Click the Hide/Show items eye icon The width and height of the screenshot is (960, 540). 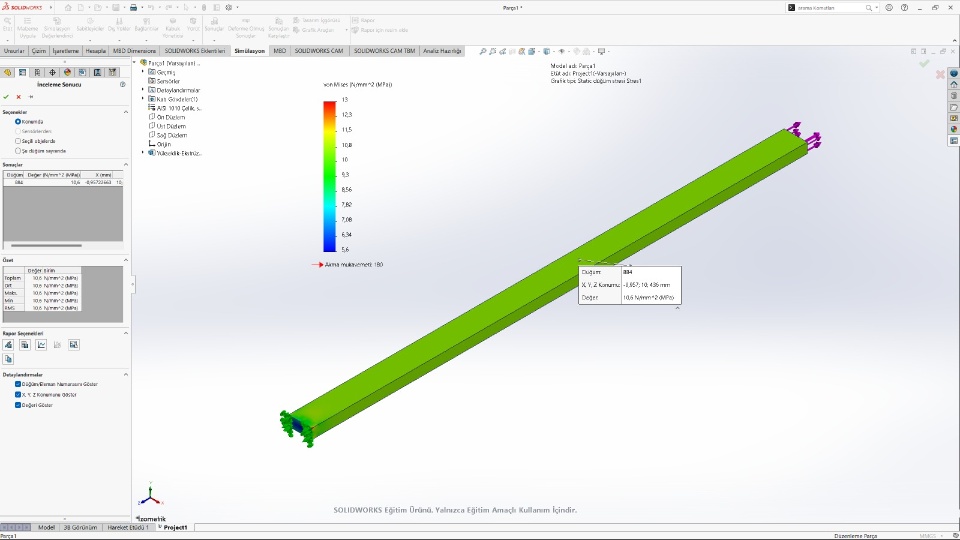[x=561, y=51]
